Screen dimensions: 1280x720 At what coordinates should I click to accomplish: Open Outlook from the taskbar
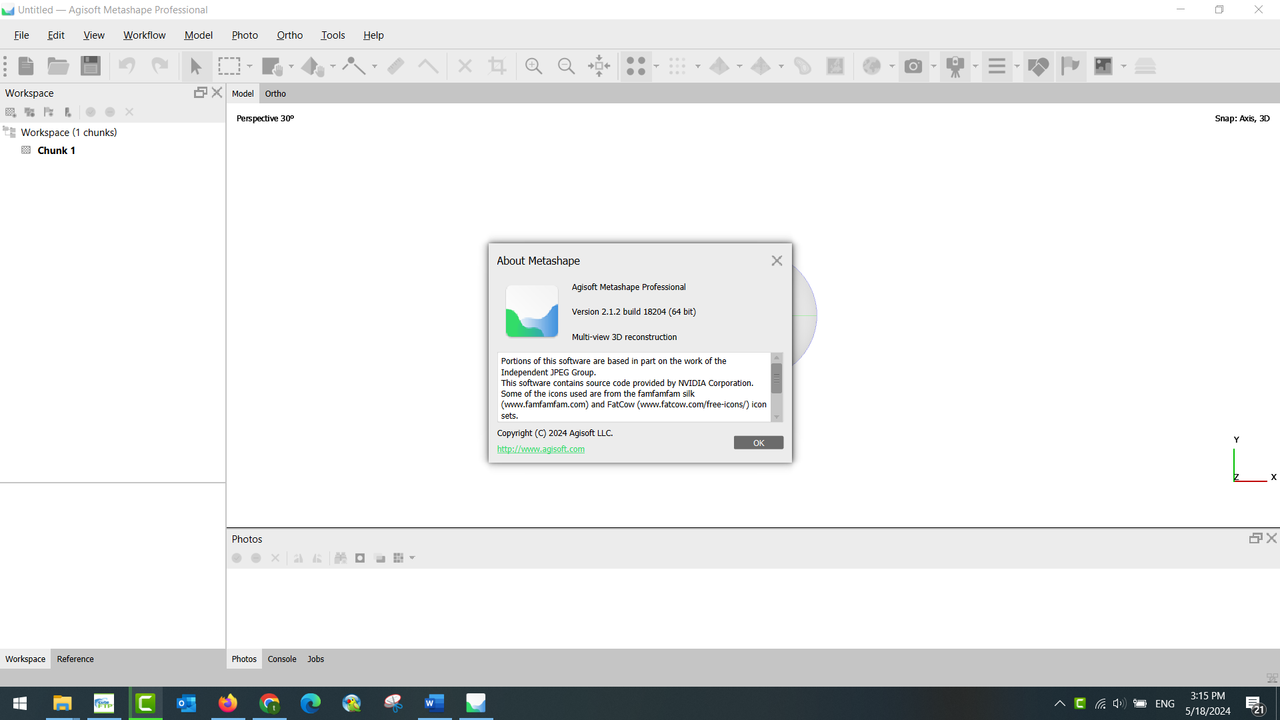186,703
